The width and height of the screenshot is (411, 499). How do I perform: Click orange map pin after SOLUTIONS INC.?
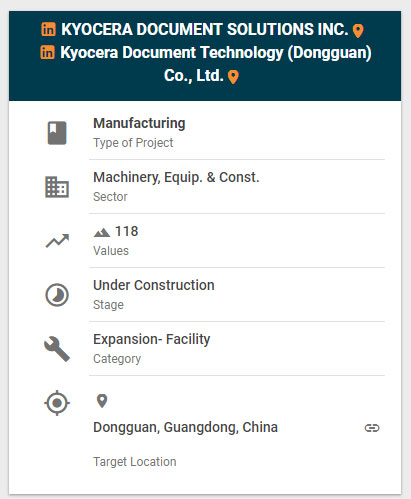click(358, 31)
